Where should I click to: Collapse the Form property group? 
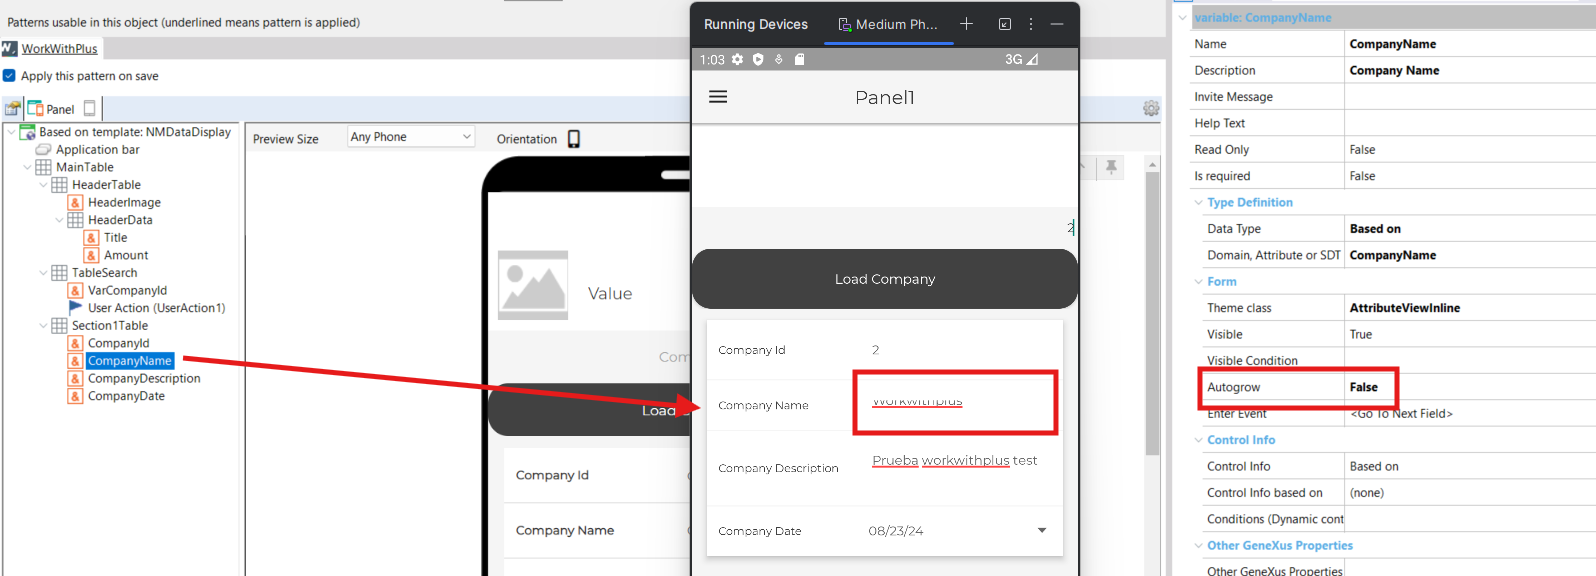pos(1199,282)
